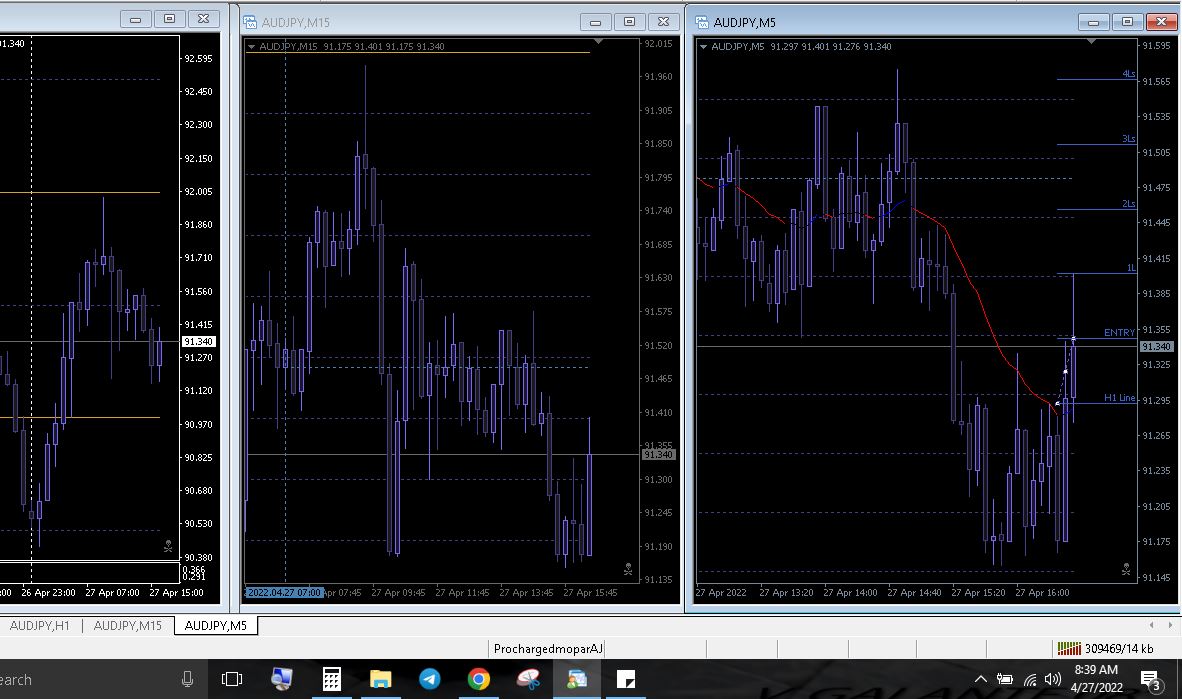
Task: Switch to the AUDJPY,H1 chart tab
Action: click(x=40, y=626)
